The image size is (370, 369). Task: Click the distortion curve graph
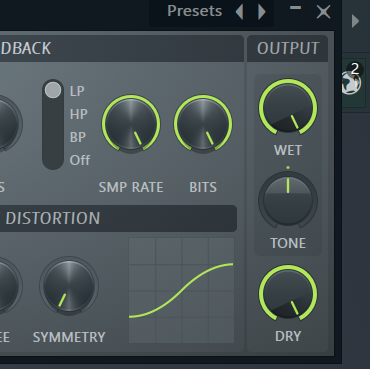tap(181, 290)
